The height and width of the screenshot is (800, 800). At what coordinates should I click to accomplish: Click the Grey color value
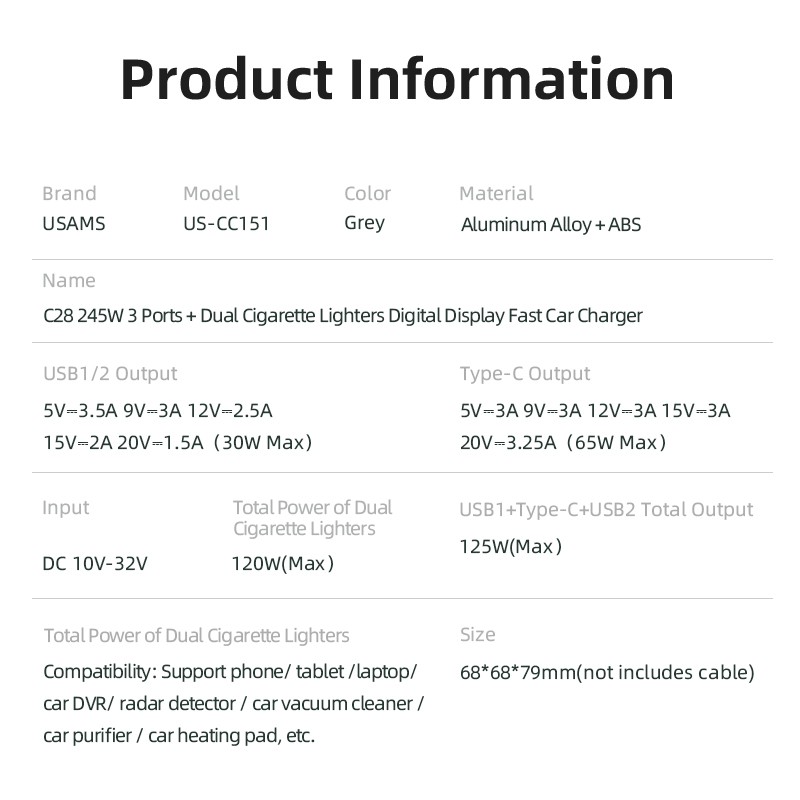pyautogui.click(x=364, y=223)
